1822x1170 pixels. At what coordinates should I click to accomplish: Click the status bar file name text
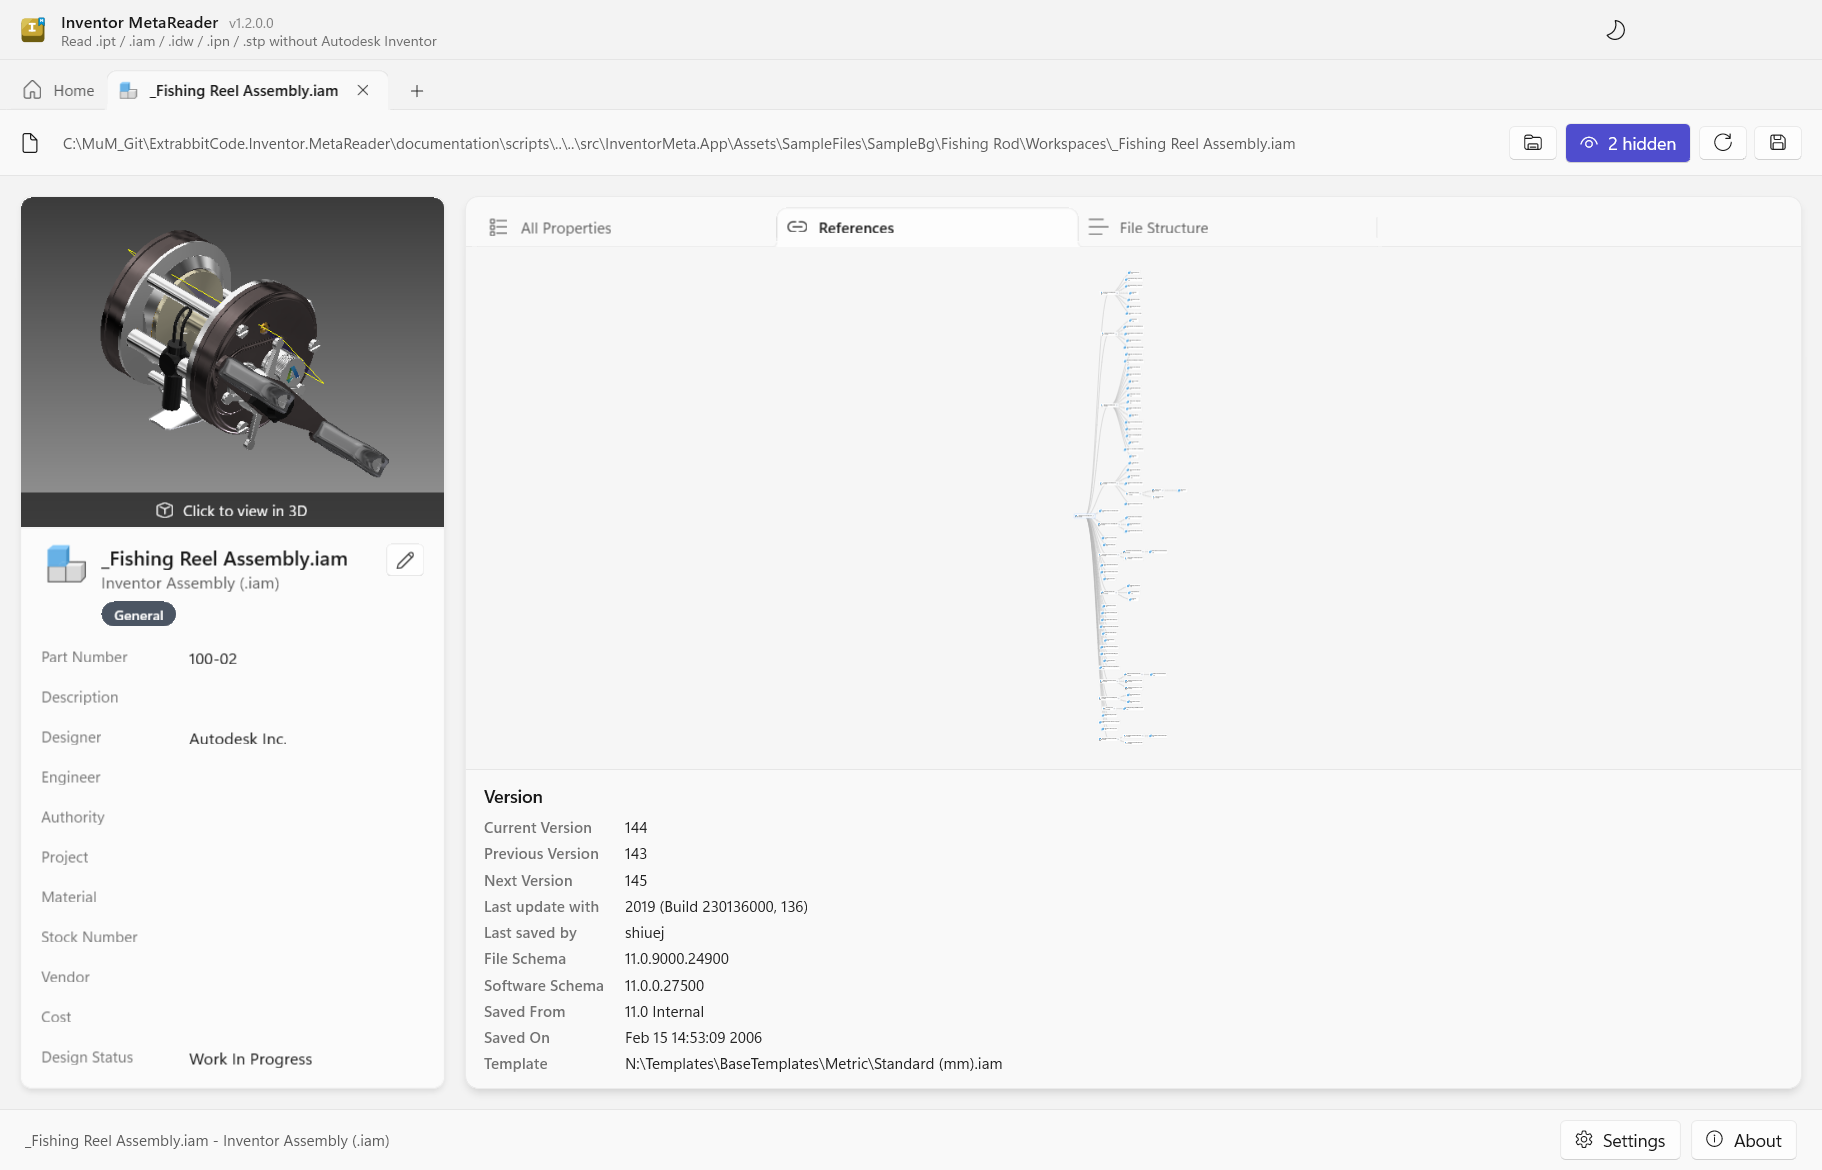tap(207, 1140)
